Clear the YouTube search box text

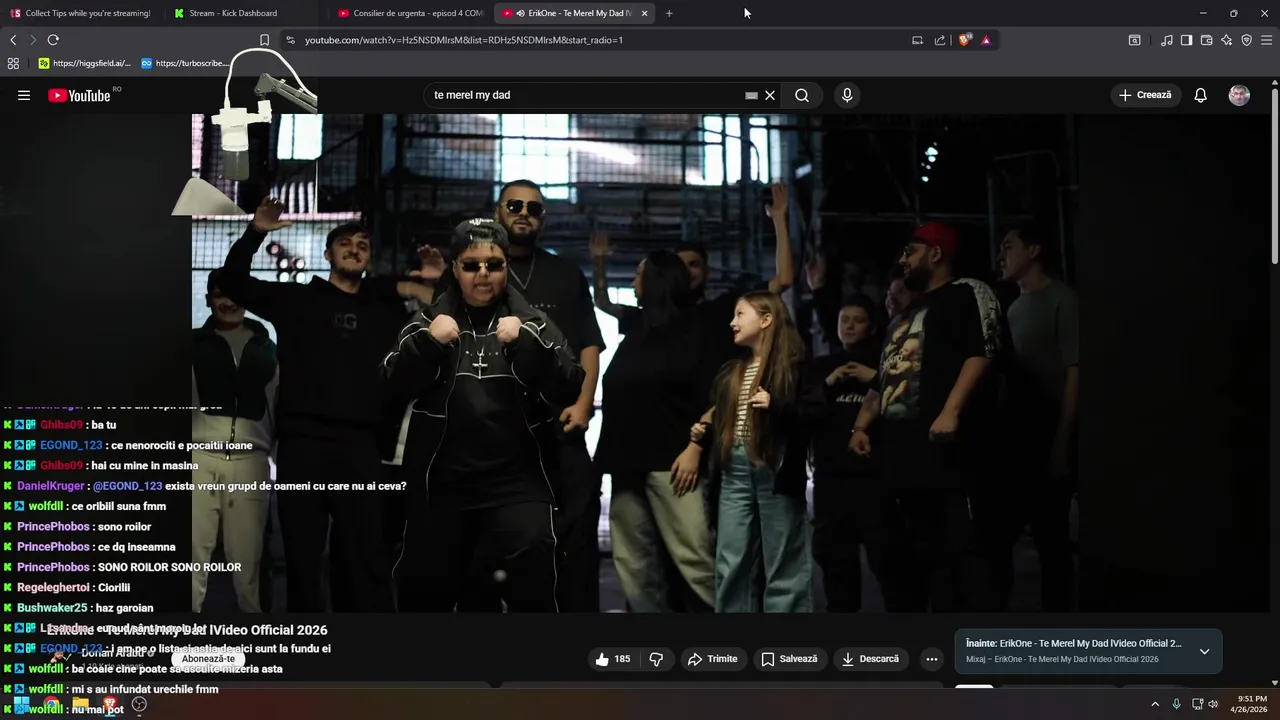pyautogui.click(x=770, y=95)
